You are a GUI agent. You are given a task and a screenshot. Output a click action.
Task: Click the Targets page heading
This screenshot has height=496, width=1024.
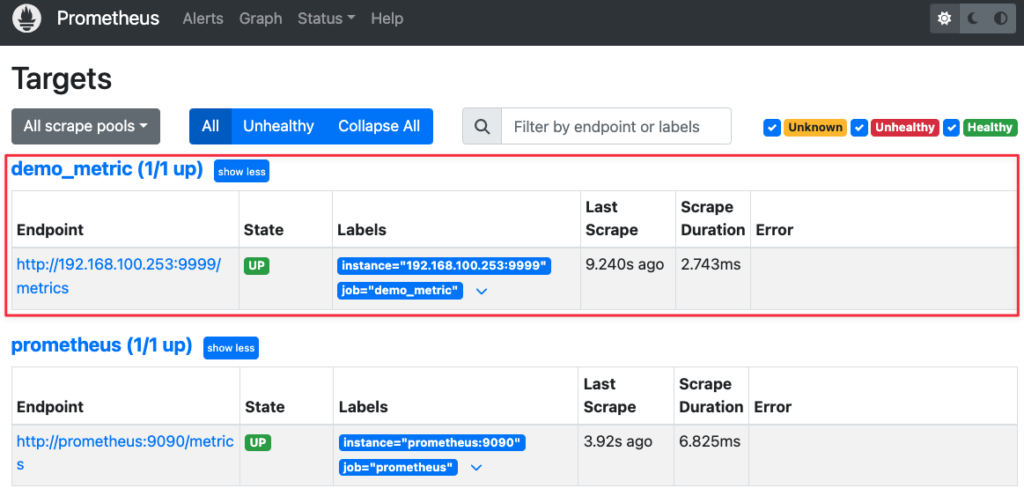62,79
